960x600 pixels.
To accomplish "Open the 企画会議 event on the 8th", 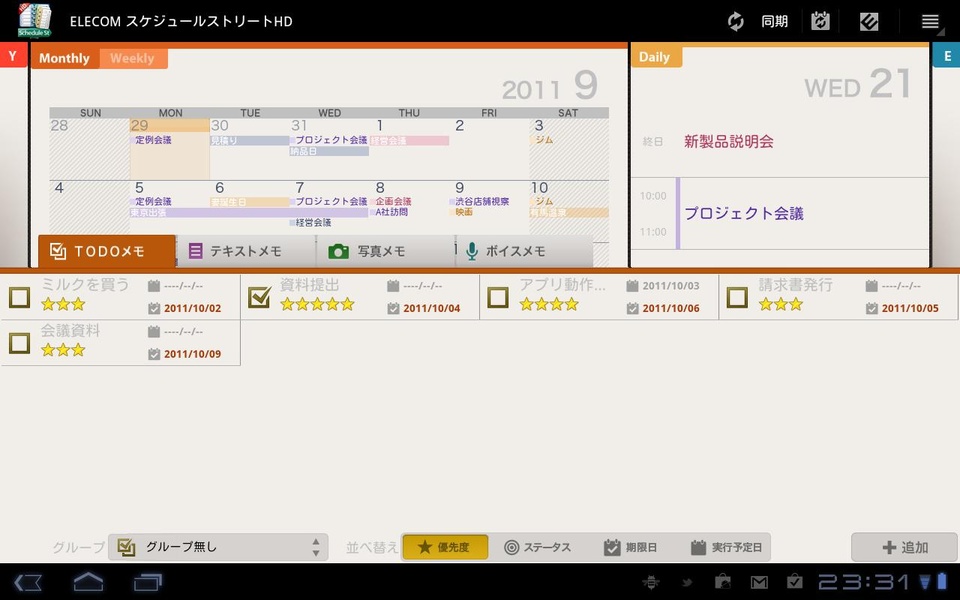I will click(x=392, y=201).
